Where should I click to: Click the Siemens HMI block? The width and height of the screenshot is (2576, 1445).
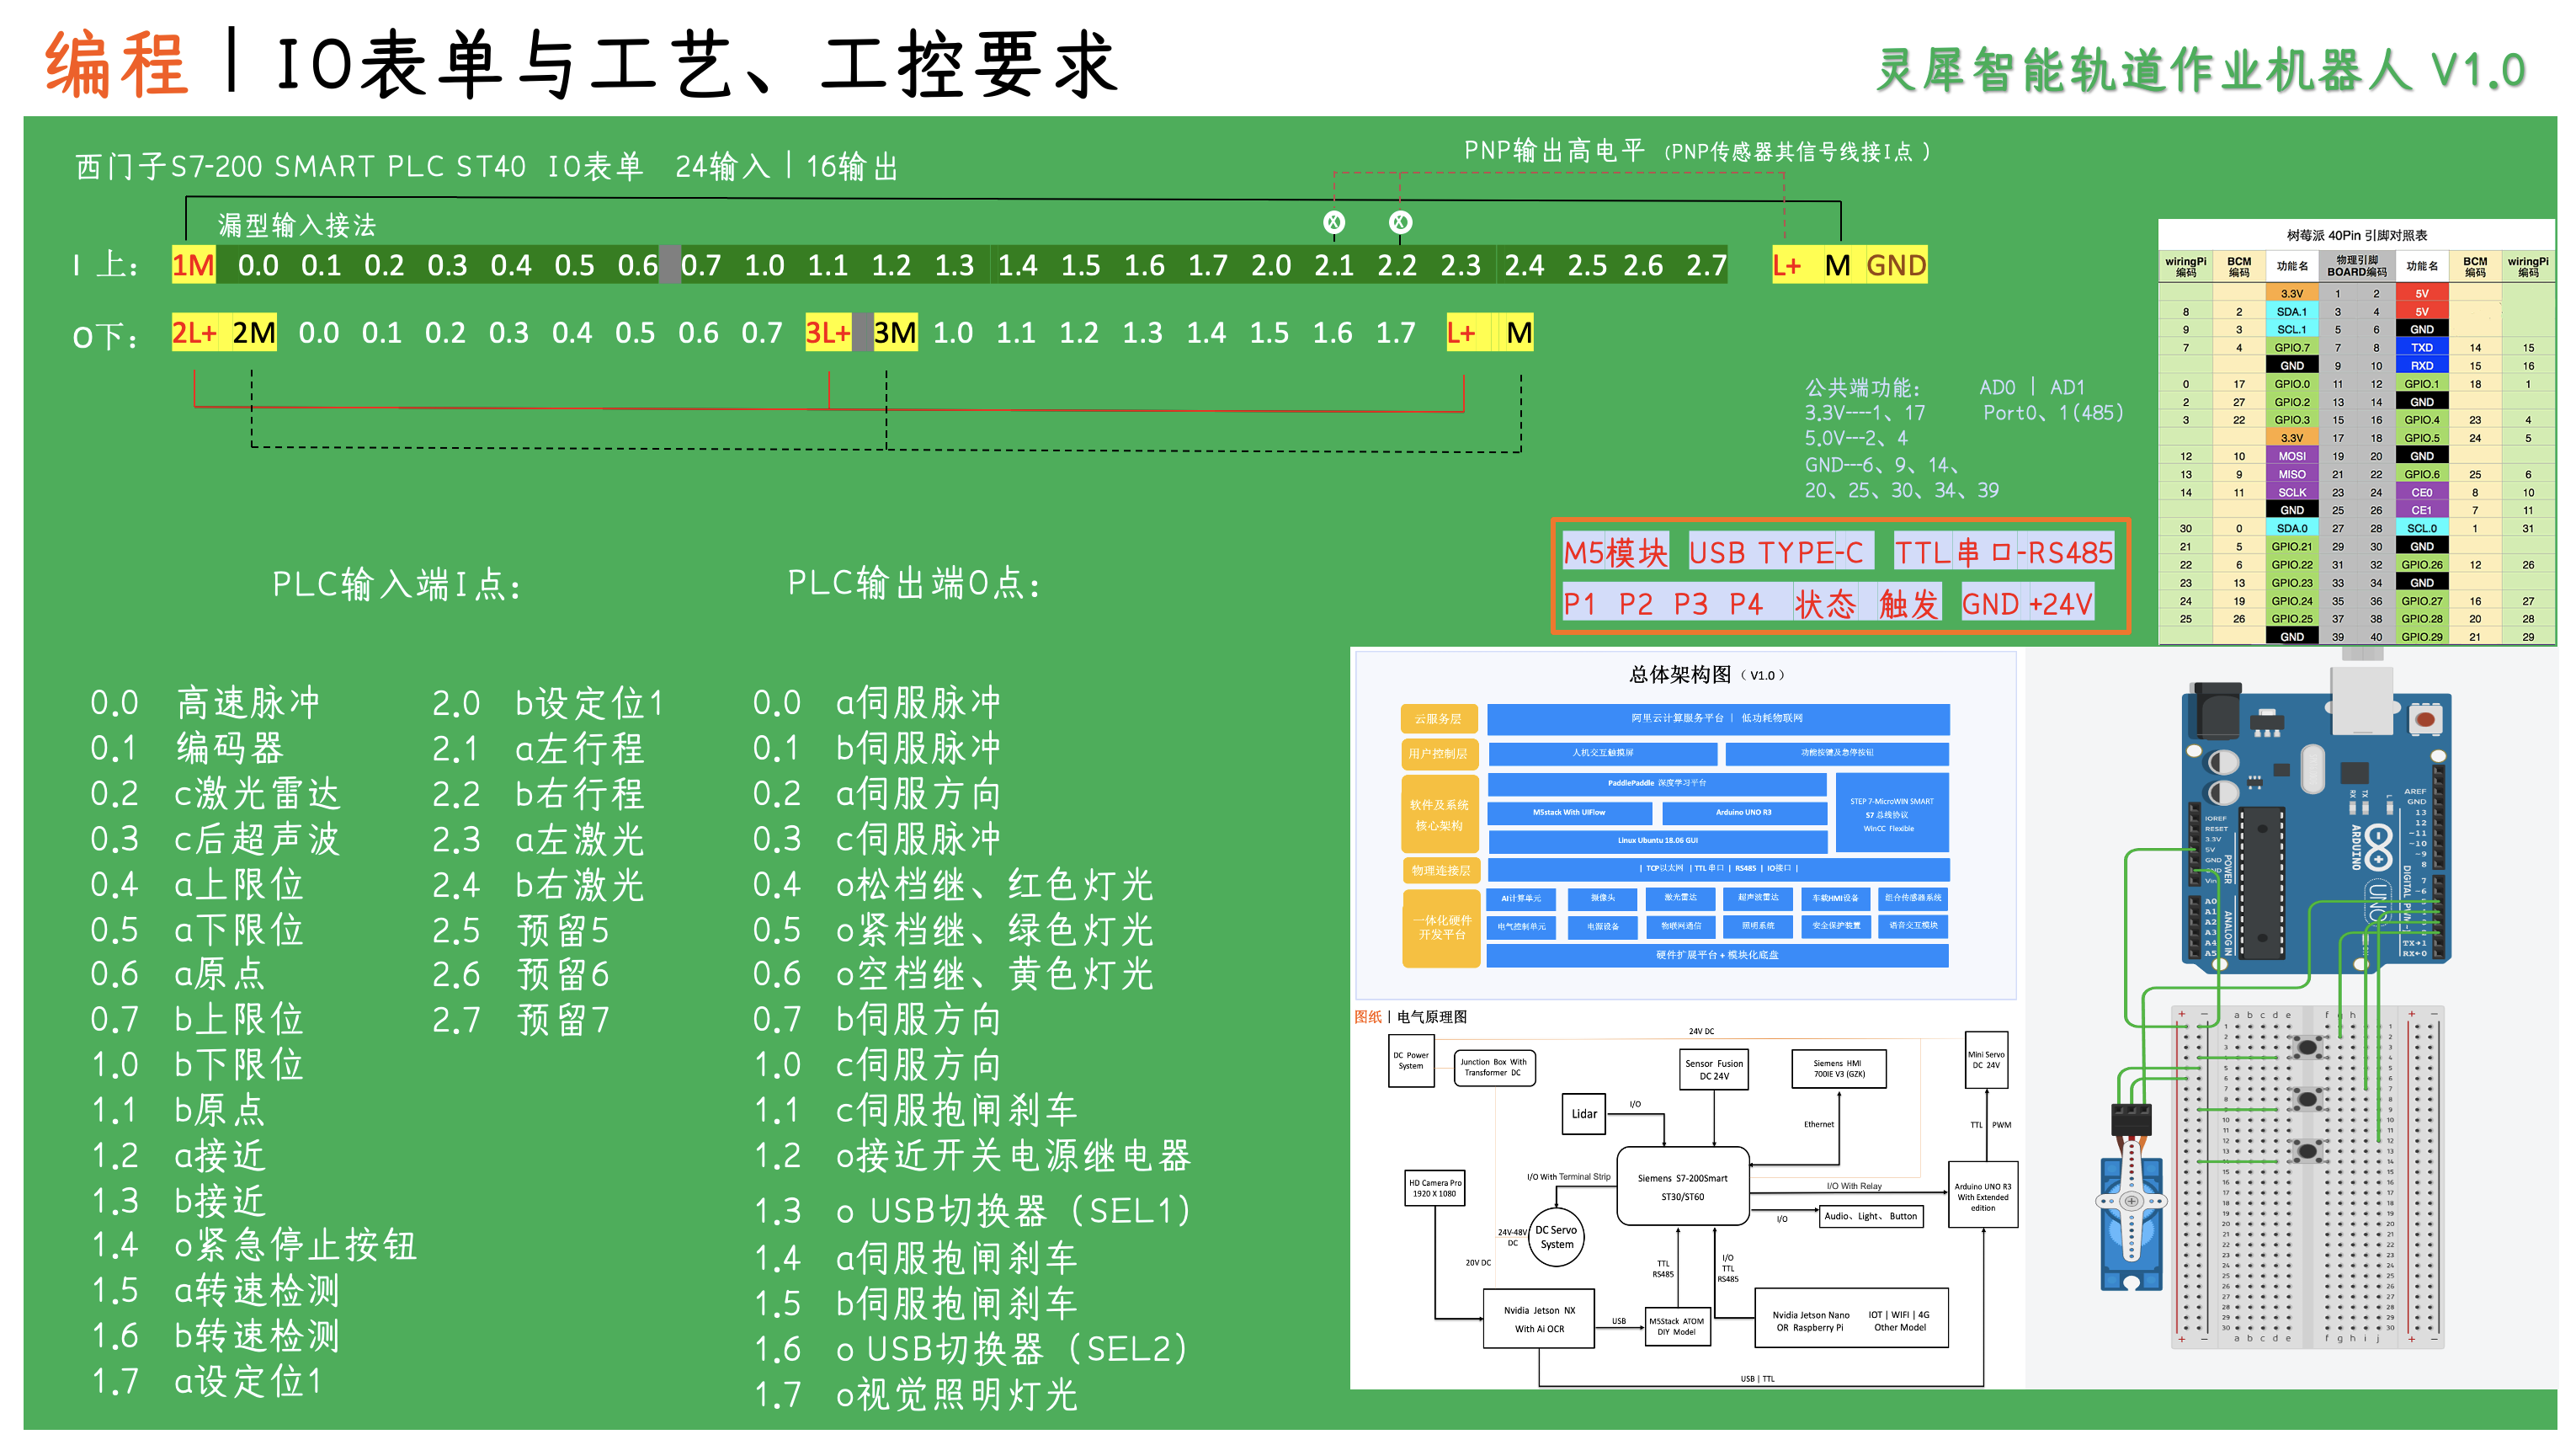1839,1068
